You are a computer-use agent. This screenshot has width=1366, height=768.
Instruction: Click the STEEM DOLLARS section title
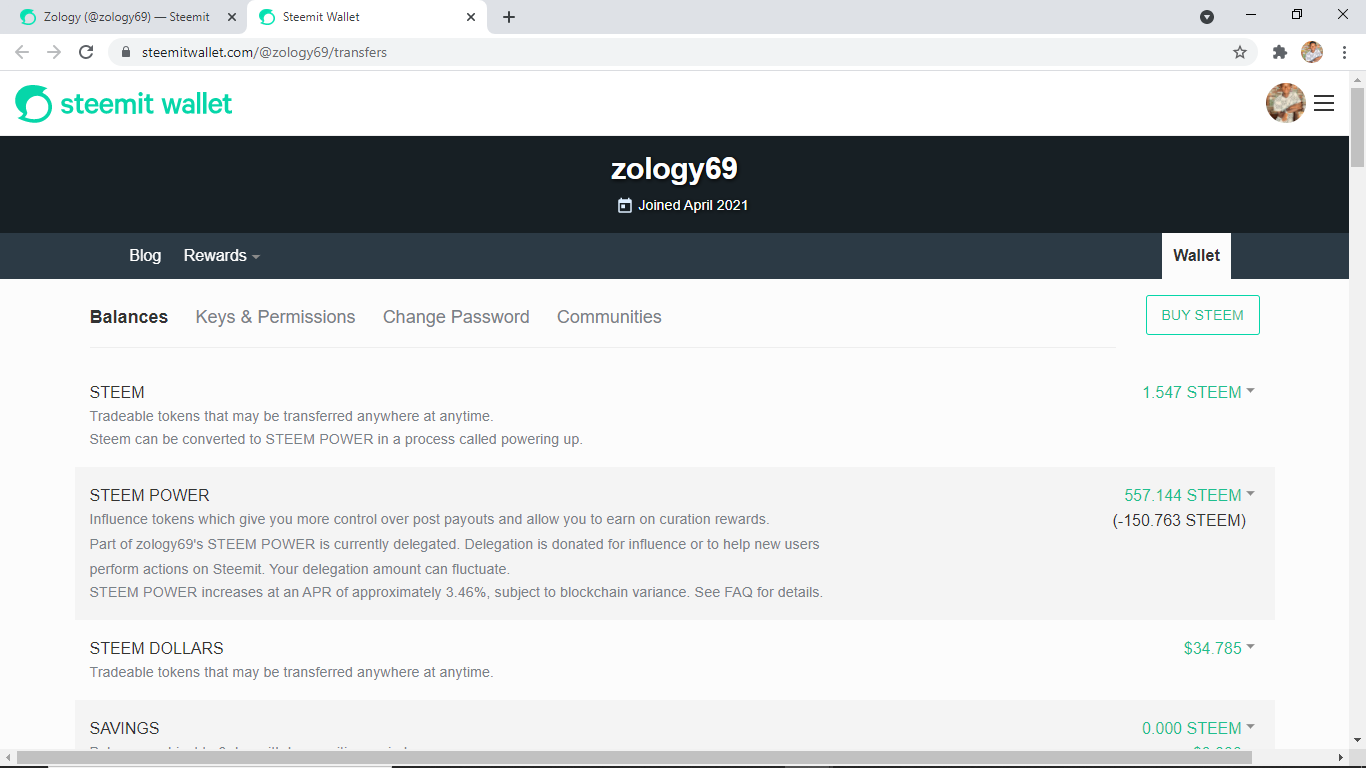click(157, 648)
